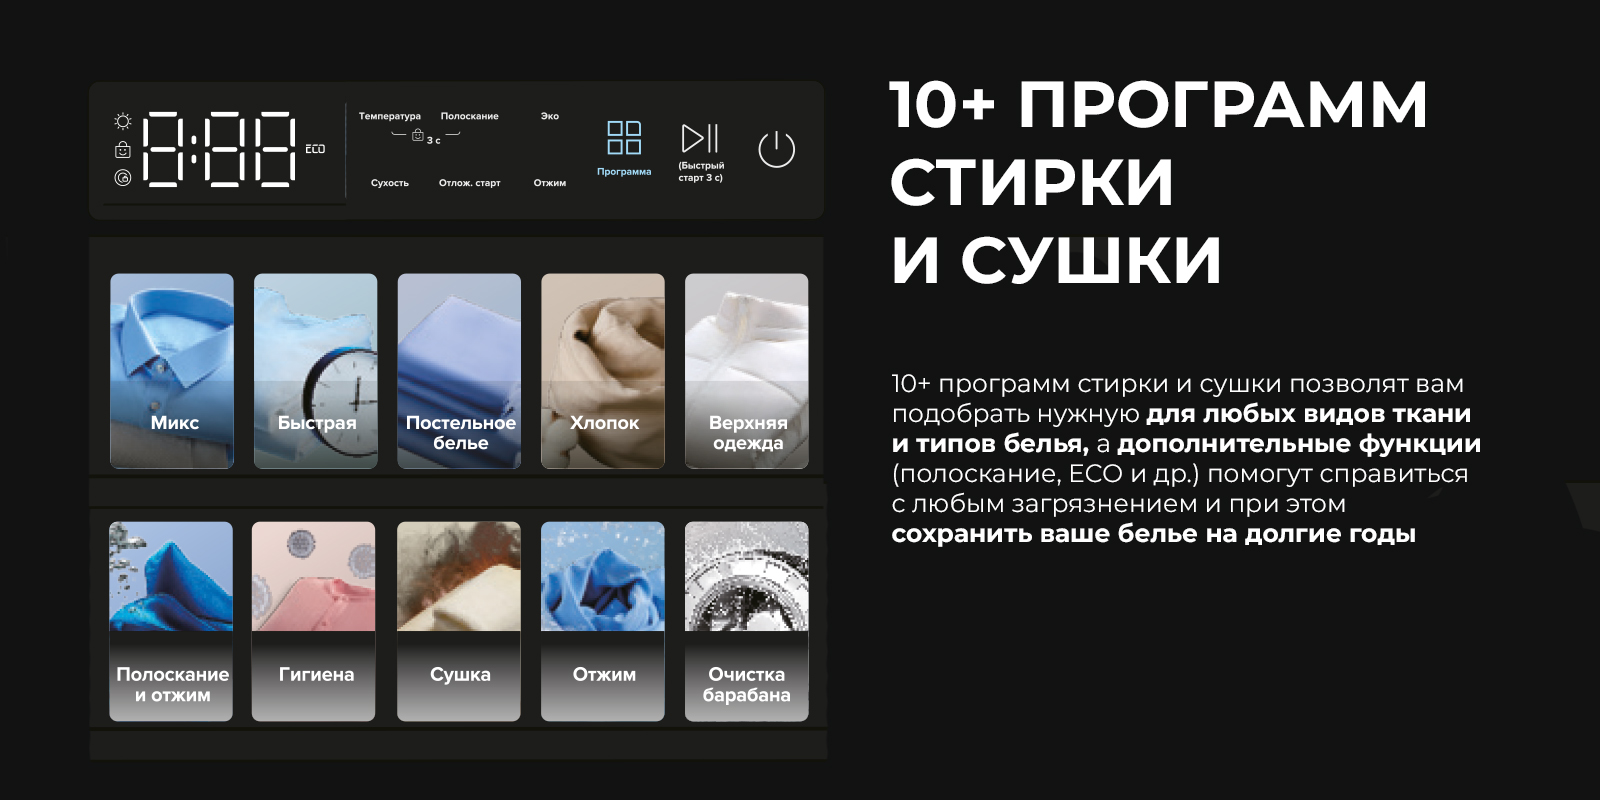The width and height of the screenshot is (1600, 800).
Task: Select the Микс program tile
Action: point(172,371)
